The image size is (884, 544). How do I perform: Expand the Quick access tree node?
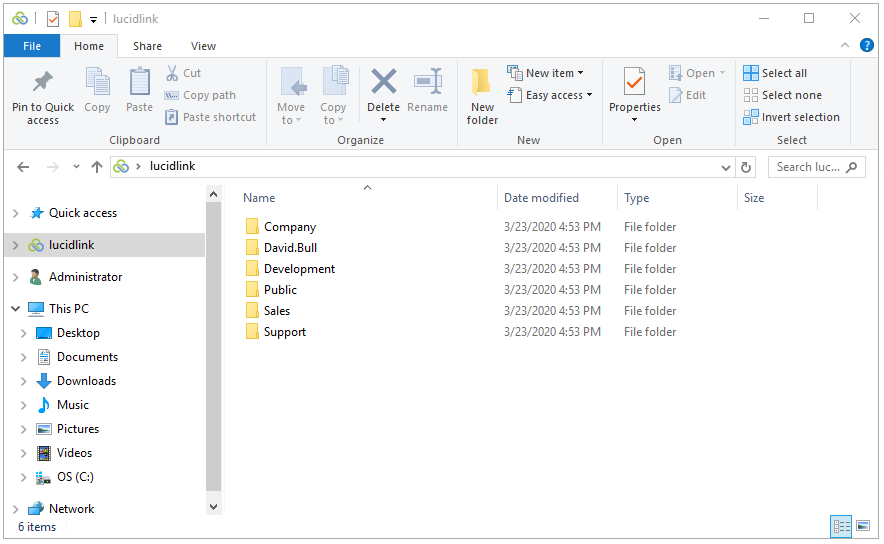tap(16, 213)
